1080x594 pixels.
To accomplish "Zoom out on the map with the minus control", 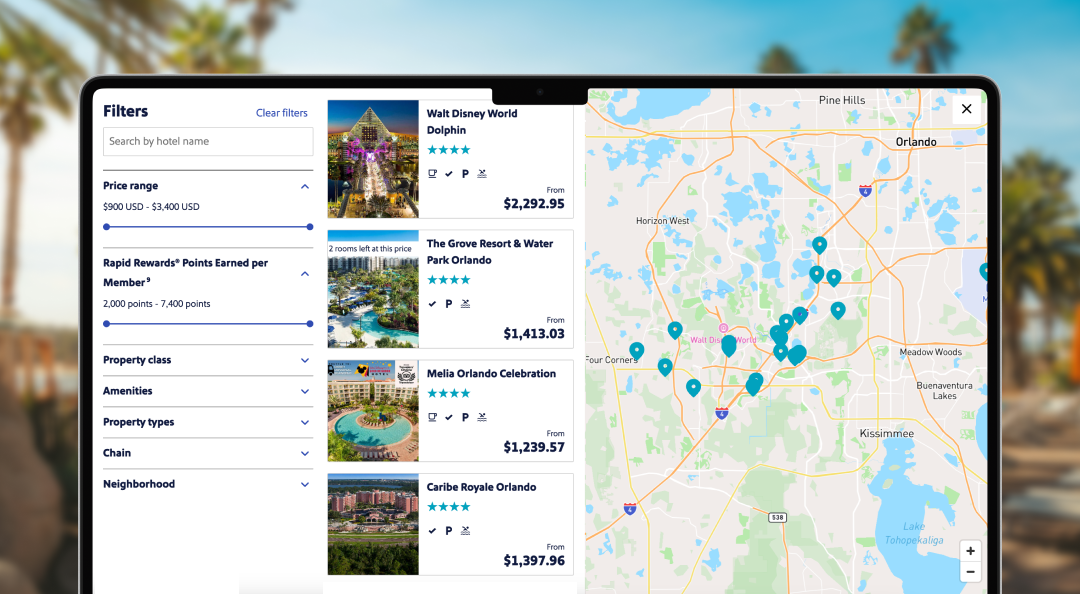I will click(x=969, y=571).
